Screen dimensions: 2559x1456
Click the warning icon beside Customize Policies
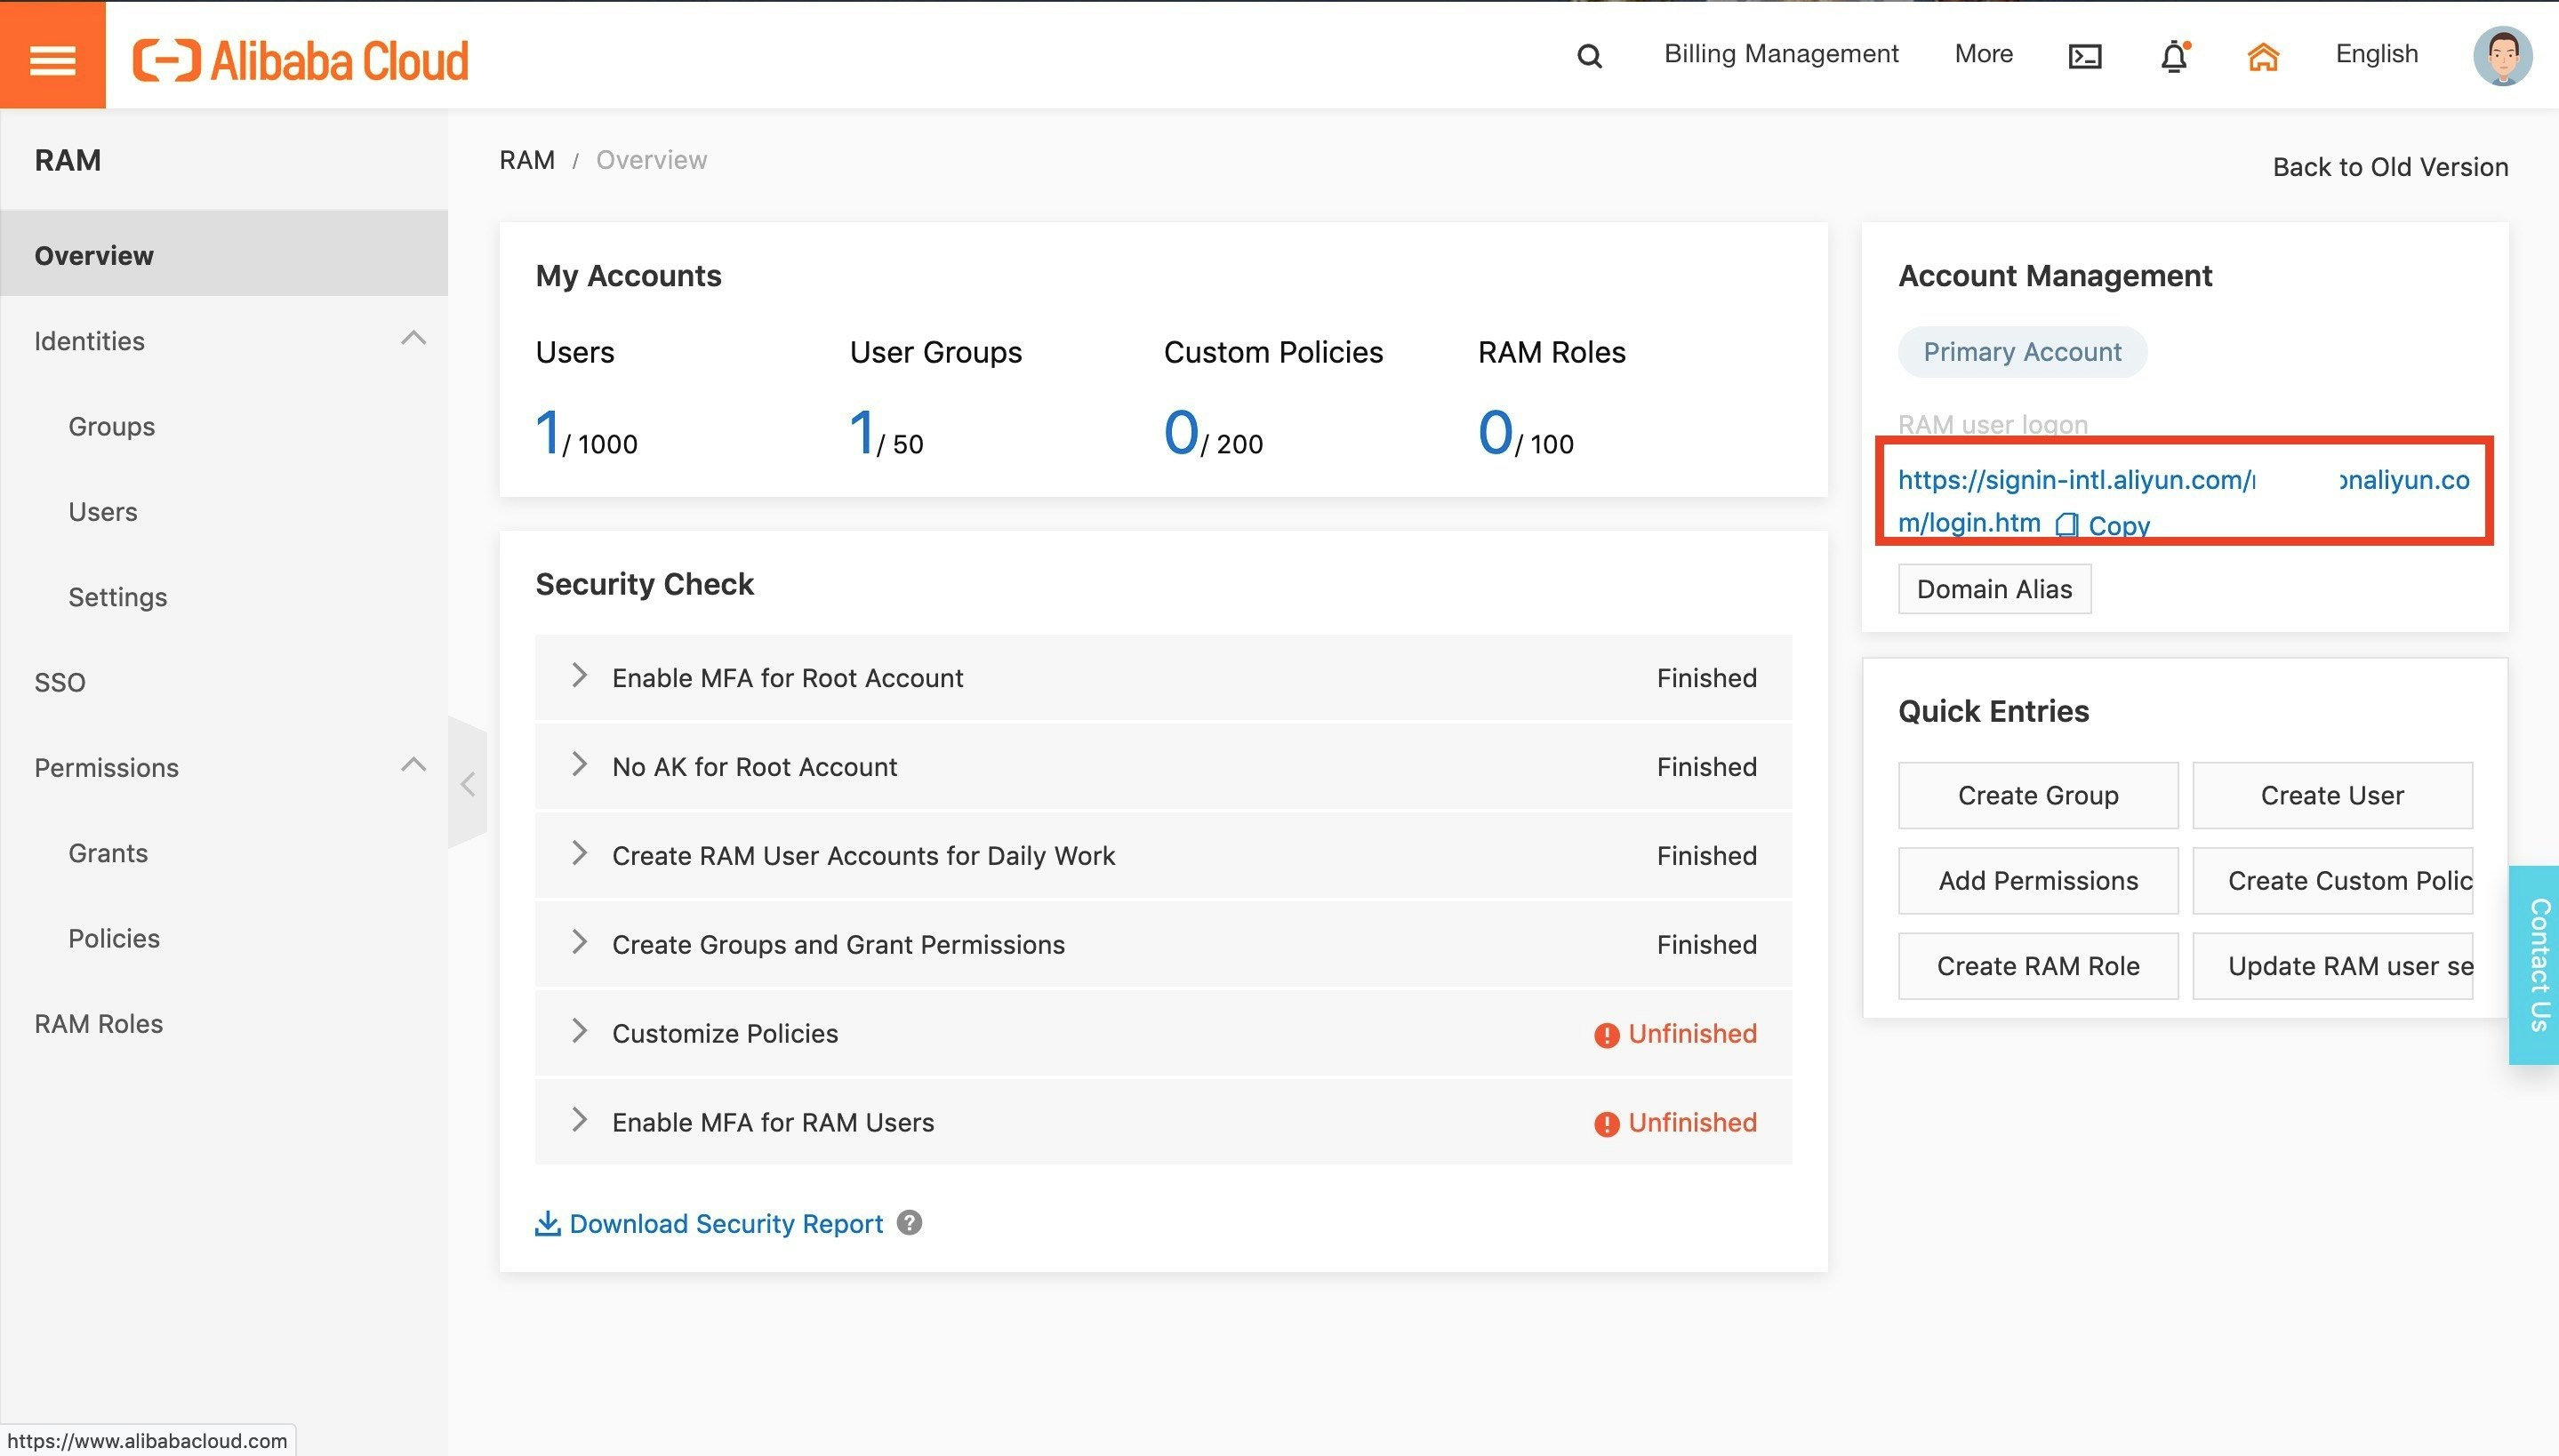click(1606, 1035)
